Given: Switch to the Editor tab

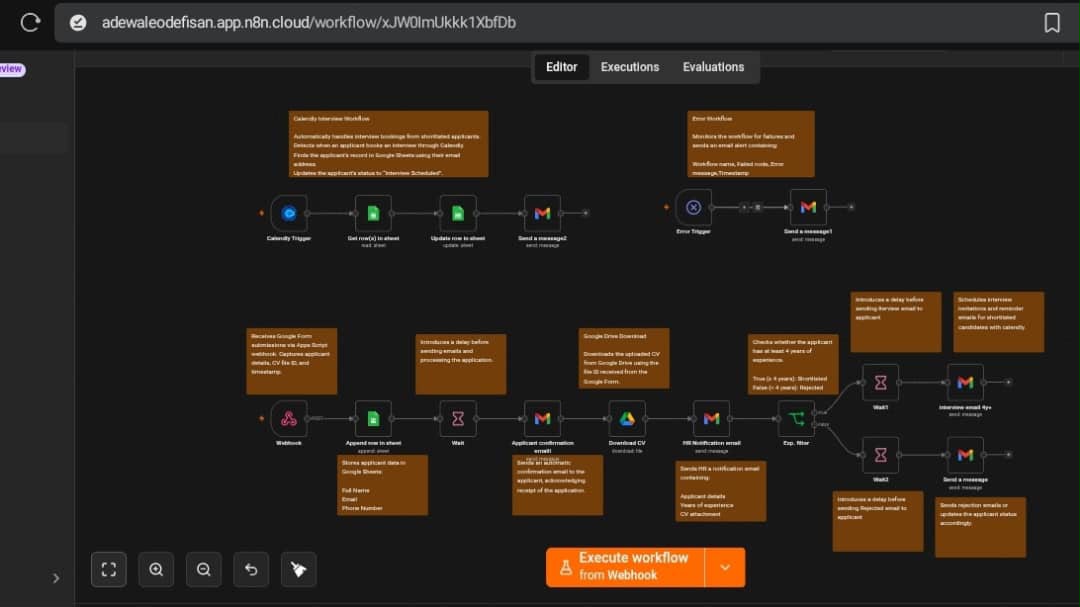Looking at the screenshot, I should [561, 67].
